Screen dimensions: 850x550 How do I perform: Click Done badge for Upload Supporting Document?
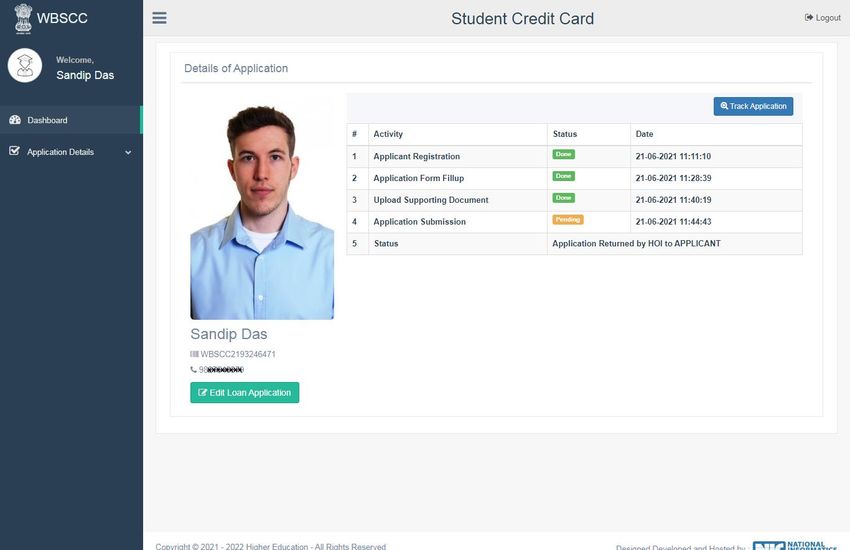(x=563, y=198)
